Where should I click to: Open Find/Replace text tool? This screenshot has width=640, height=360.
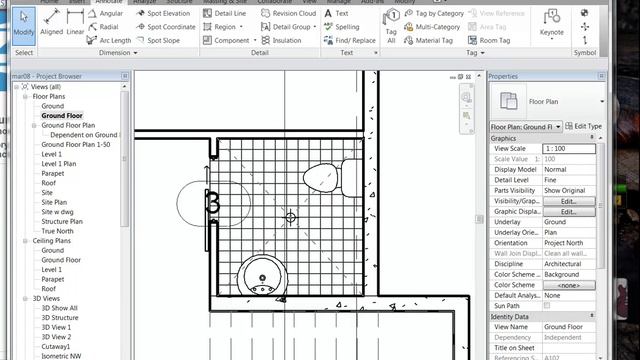[350, 40]
